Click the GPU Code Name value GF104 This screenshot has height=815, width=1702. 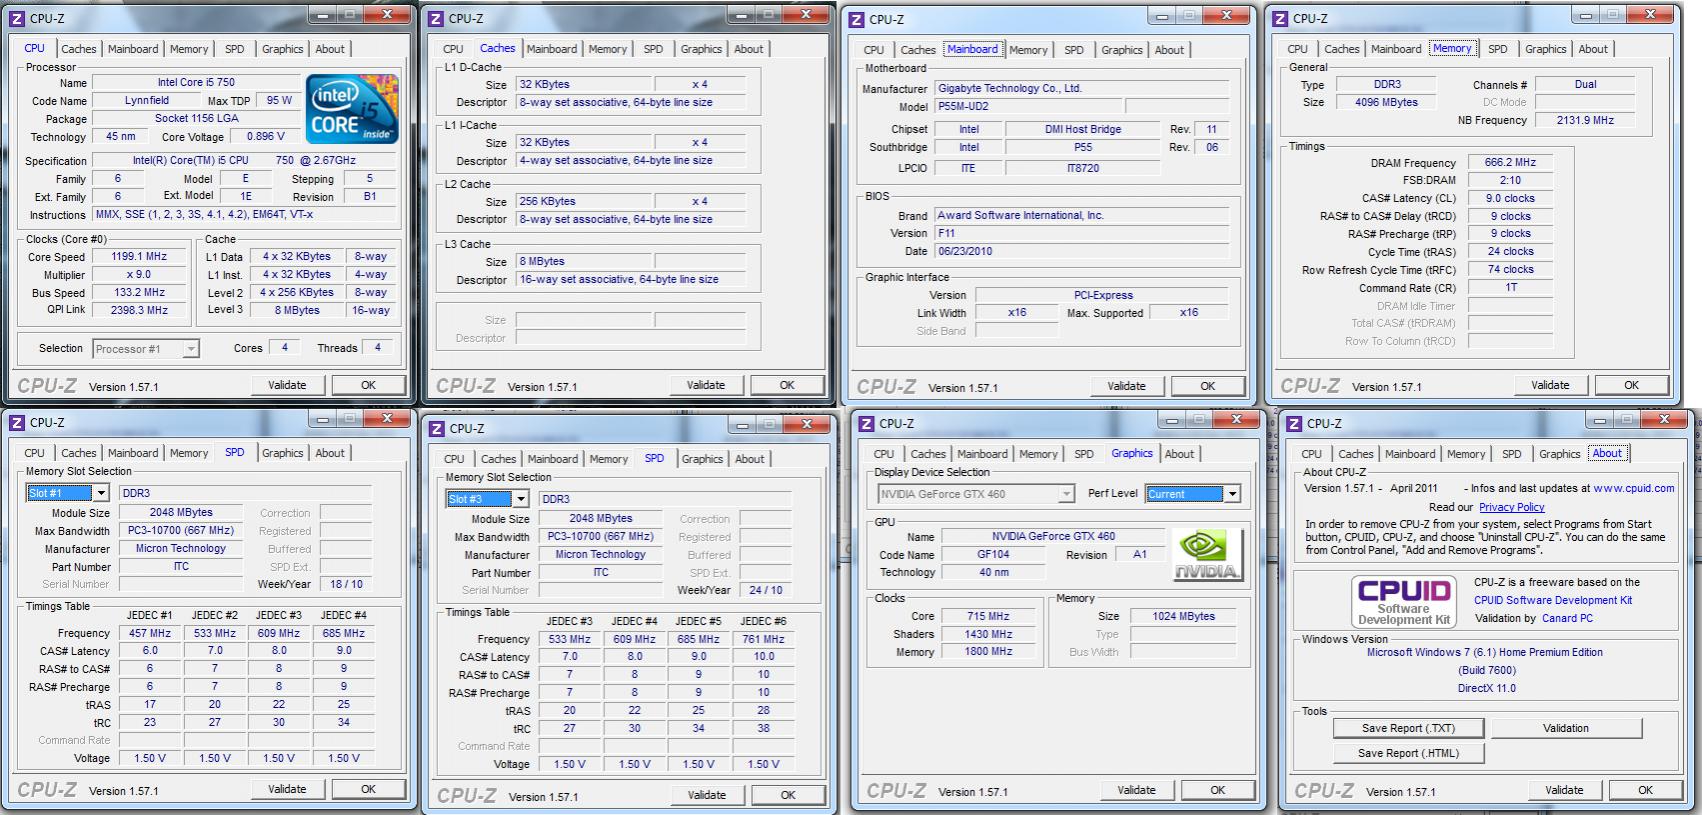pos(993,555)
